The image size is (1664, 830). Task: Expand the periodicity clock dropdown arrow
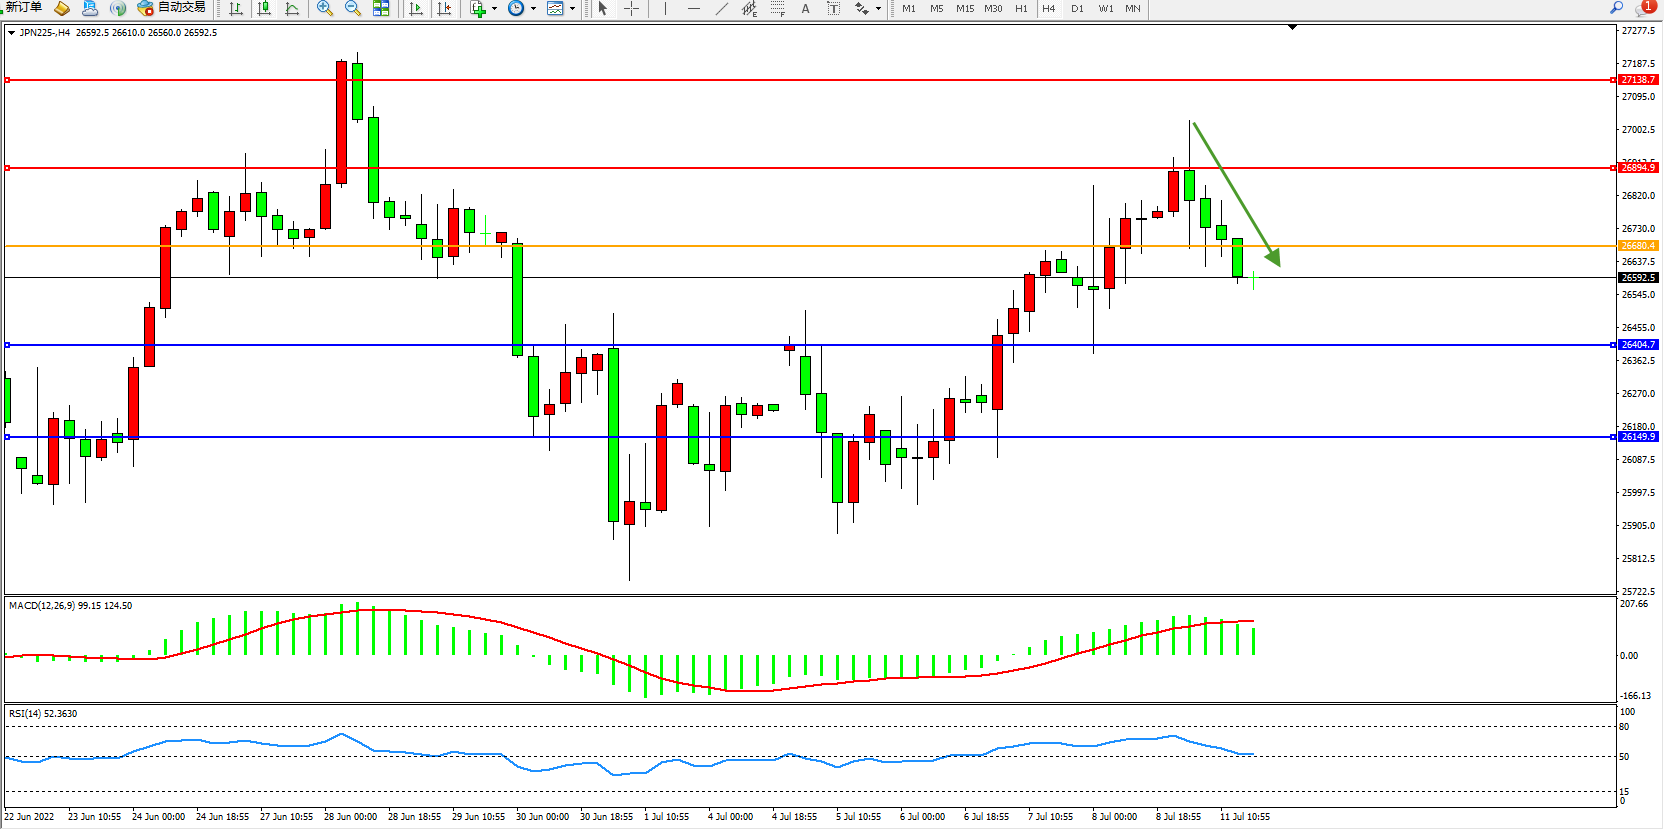[533, 8]
